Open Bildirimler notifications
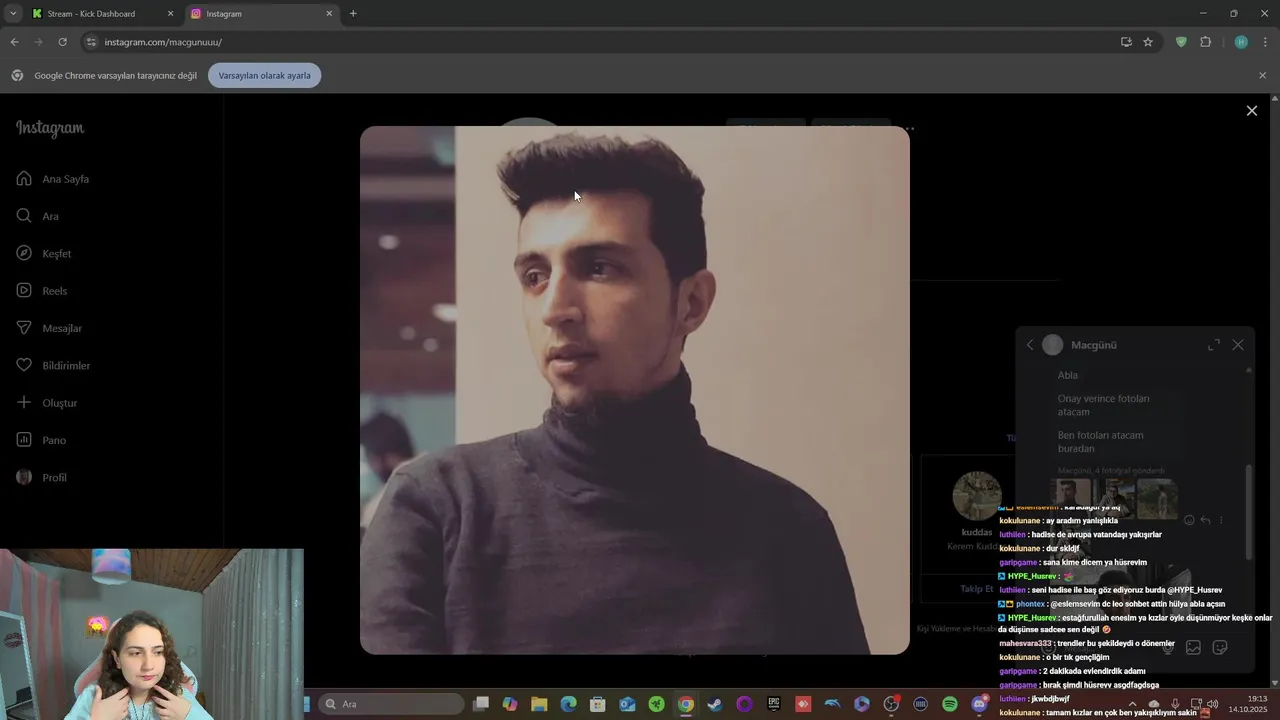The image size is (1280, 720). 53,365
